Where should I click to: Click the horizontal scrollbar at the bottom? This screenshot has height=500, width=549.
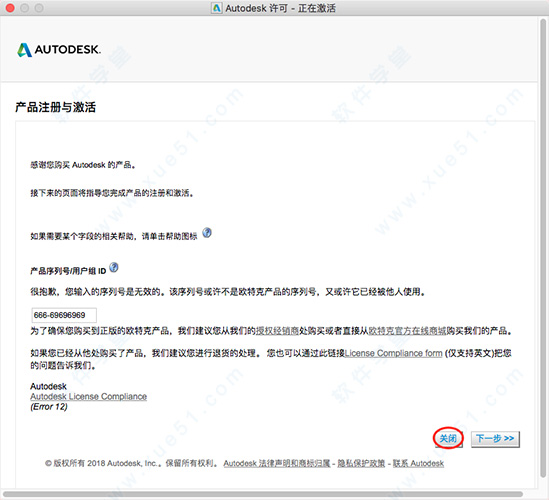click(263, 494)
